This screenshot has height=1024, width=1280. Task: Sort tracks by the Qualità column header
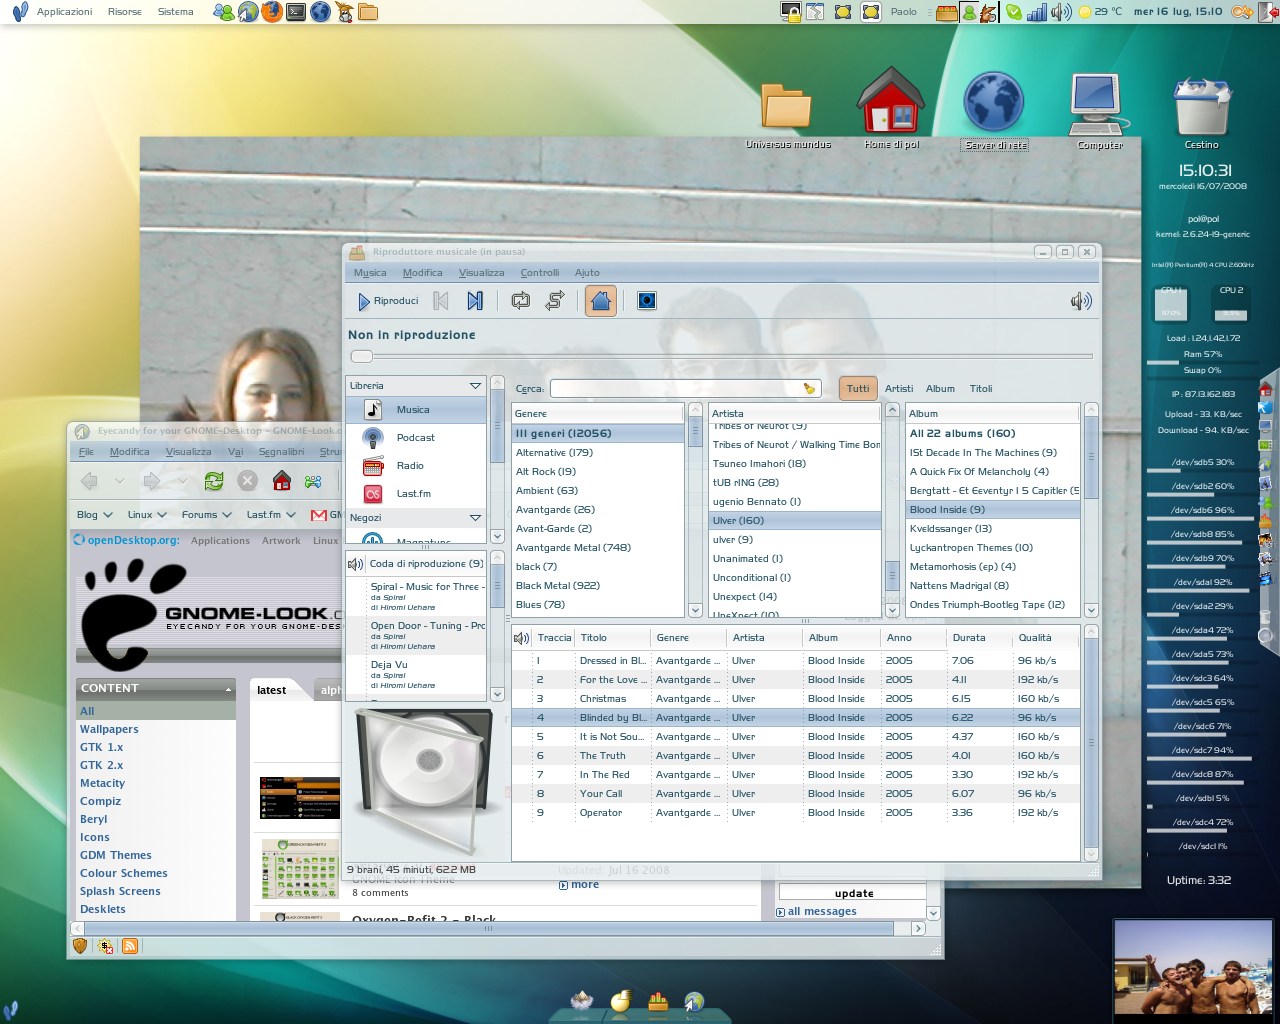1045,637
